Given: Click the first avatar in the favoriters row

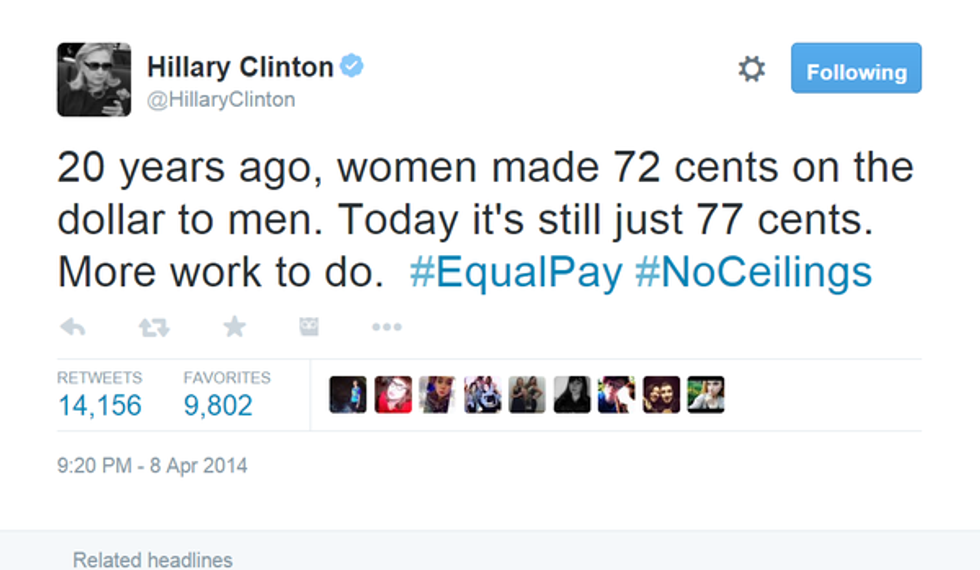Looking at the screenshot, I should coord(348,395).
